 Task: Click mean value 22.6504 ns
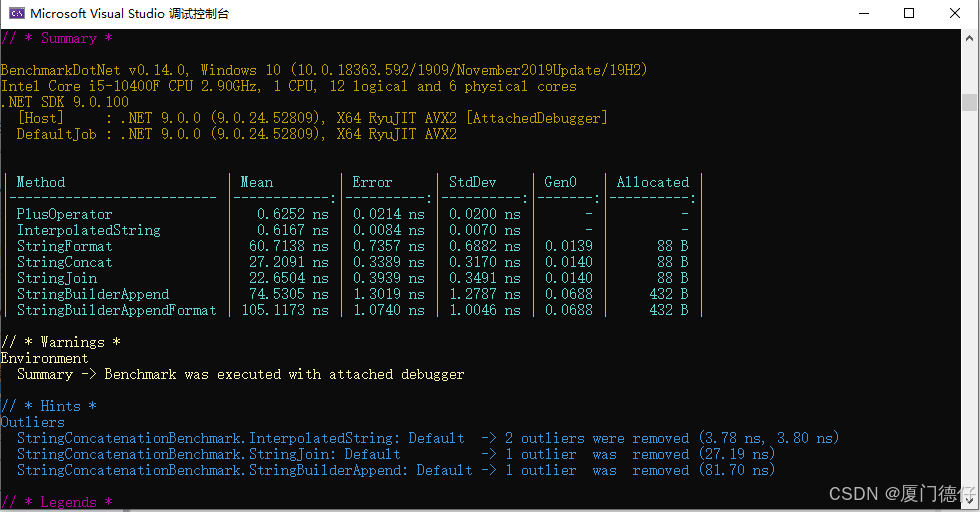pyautogui.click(x=289, y=278)
